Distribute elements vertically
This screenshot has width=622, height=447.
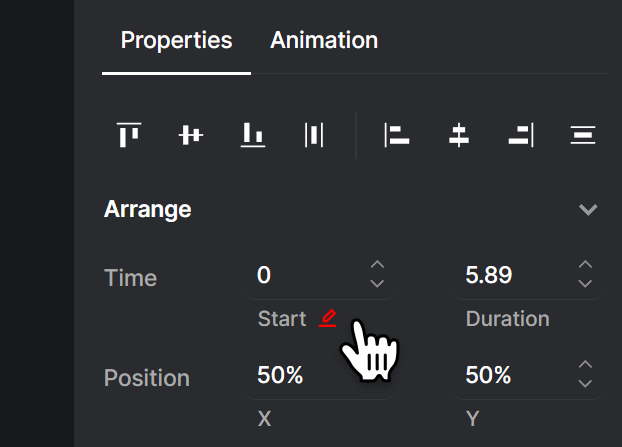[x=583, y=135]
